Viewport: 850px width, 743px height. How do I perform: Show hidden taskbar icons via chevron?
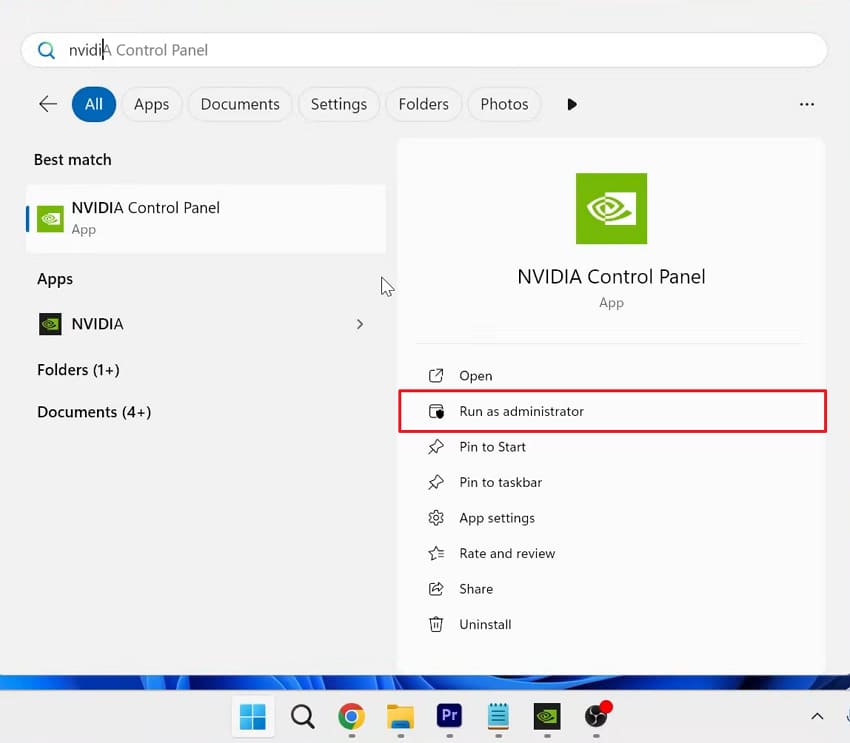click(817, 717)
